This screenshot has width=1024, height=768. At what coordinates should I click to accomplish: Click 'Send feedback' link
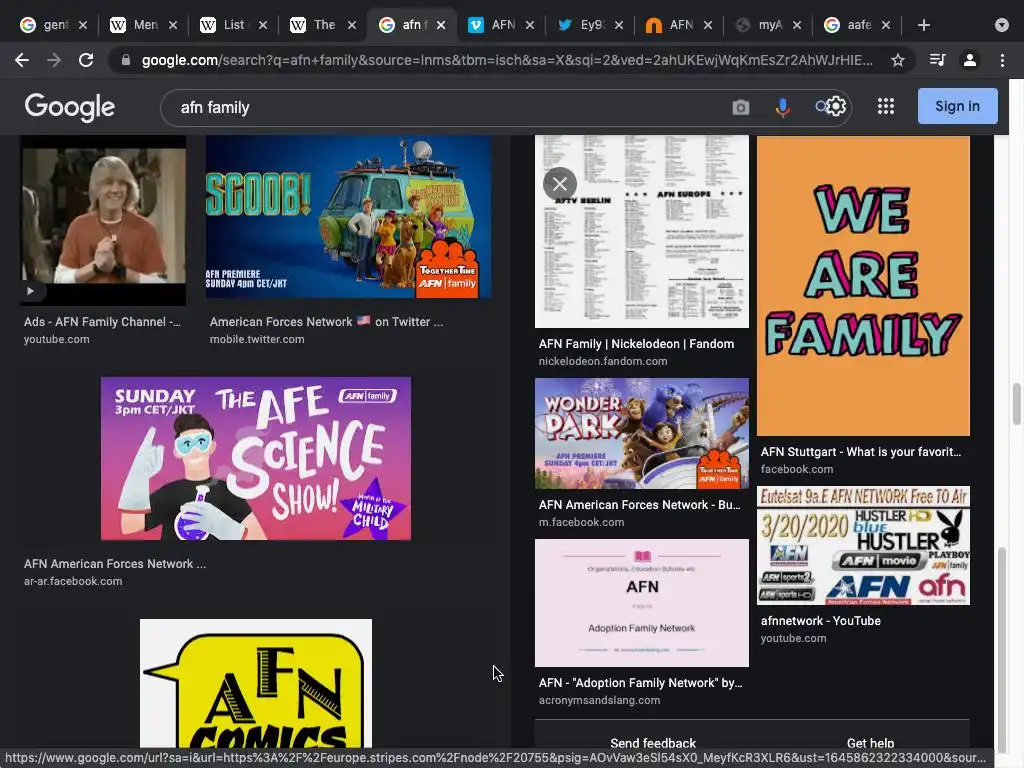(x=652, y=743)
